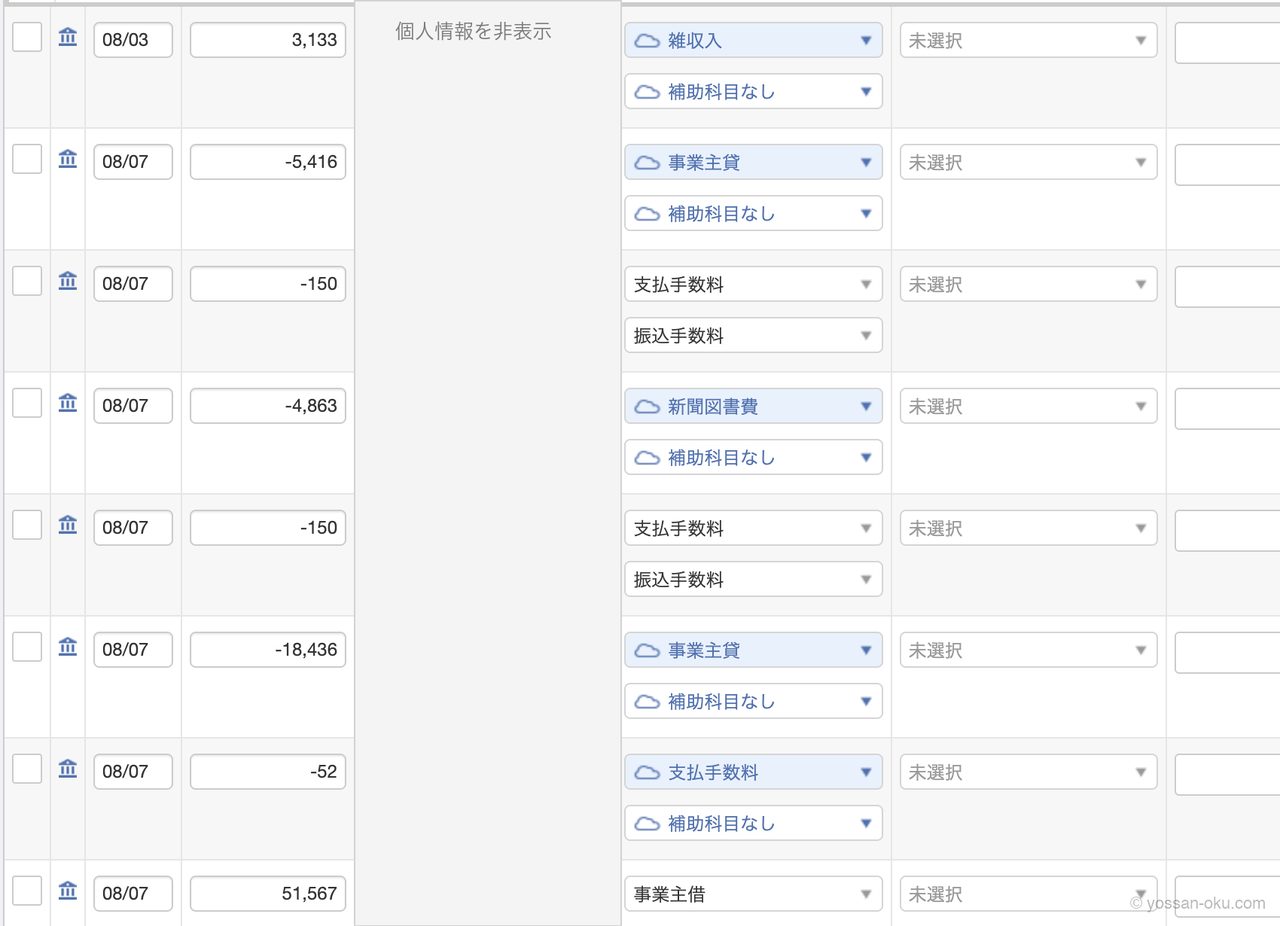The height and width of the screenshot is (926, 1280).
Task: Click the bank icon on the 3,133 row
Action: pyautogui.click(x=68, y=38)
